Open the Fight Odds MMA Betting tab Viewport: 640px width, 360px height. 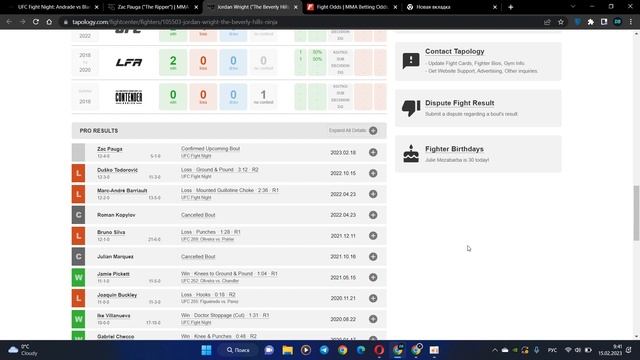[x=352, y=7]
